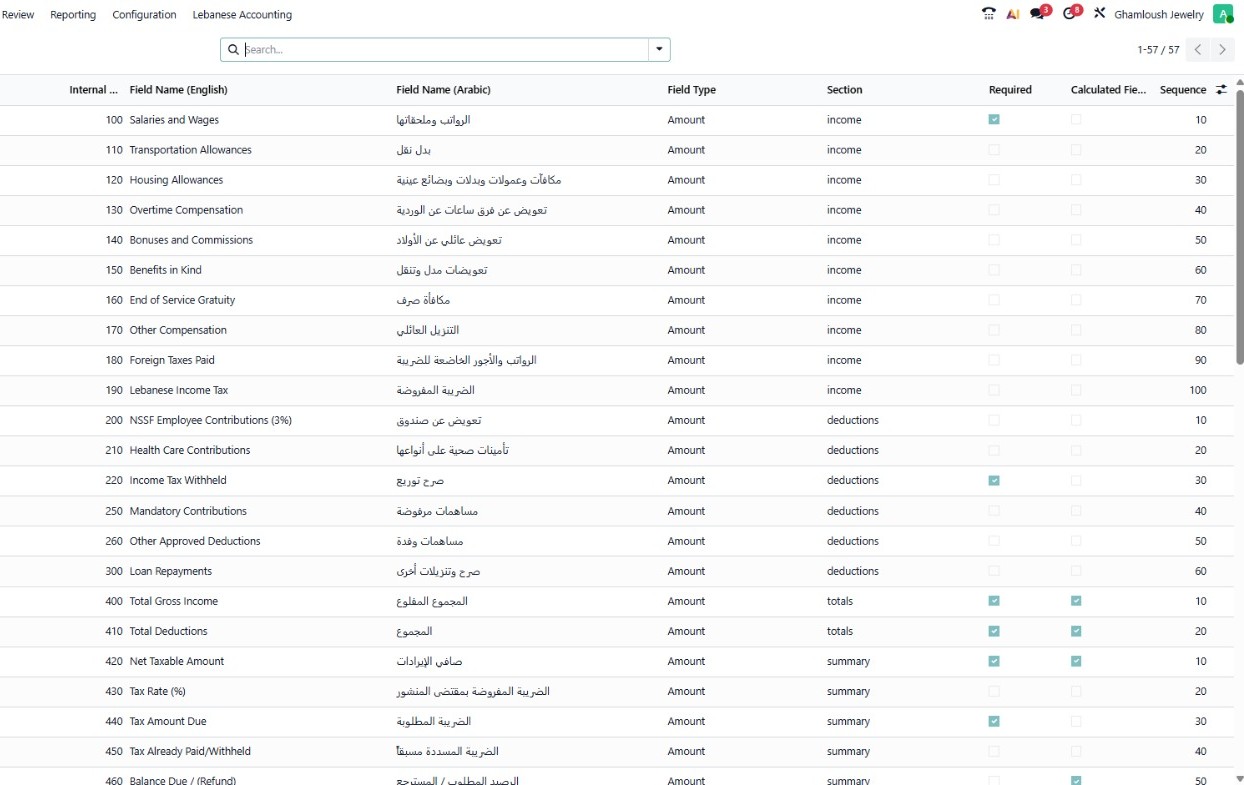This screenshot has width=1244, height=785.
Task: Click the optional columns settings icon
Action: (1221, 90)
